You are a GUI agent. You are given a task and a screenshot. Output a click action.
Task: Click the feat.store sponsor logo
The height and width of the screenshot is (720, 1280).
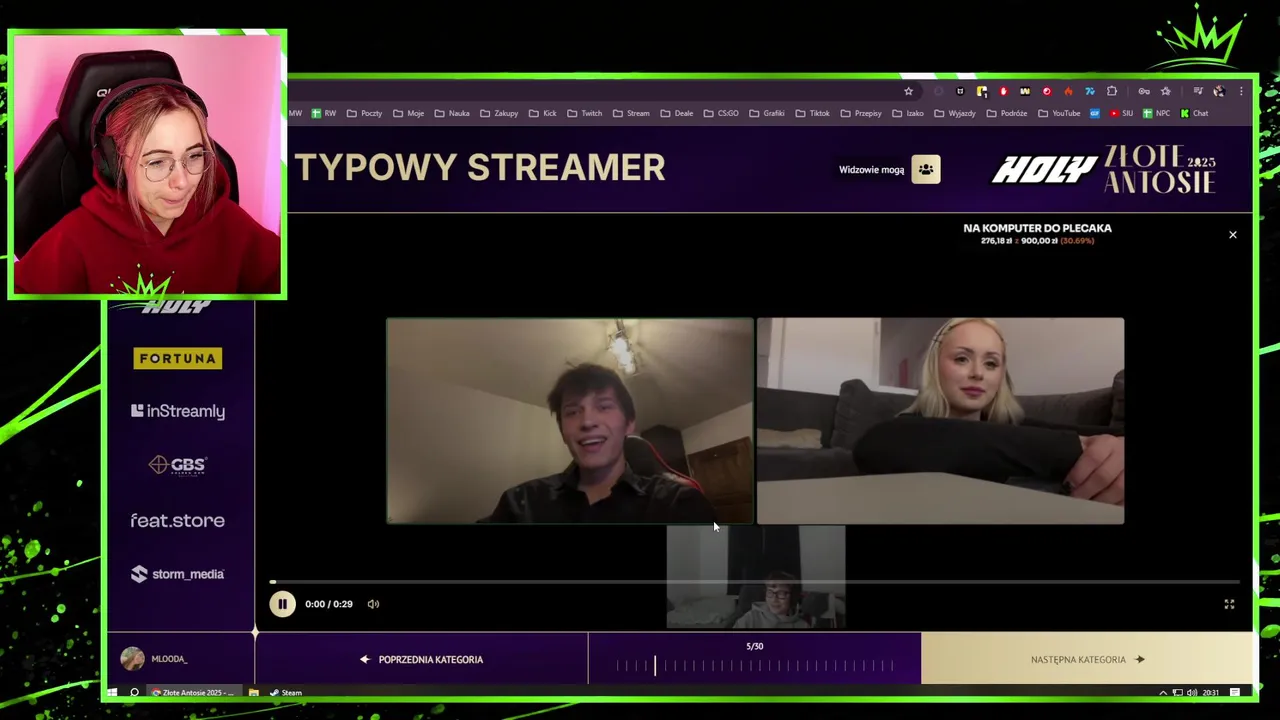point(178,521)
